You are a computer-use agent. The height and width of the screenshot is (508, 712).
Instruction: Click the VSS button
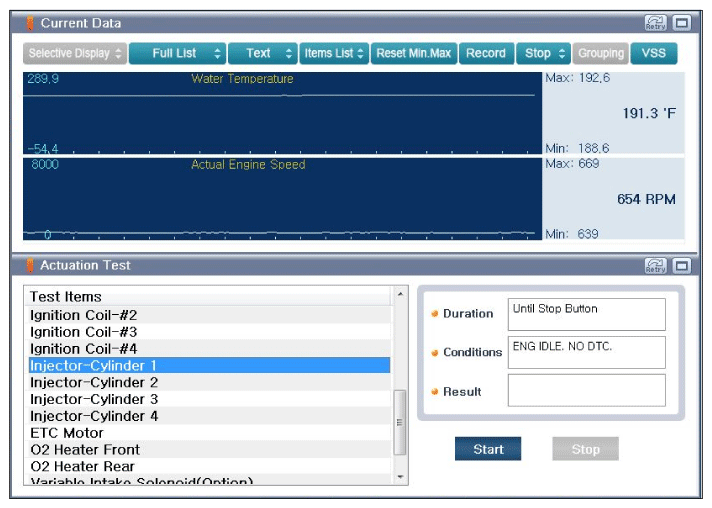(x=654, y=54)
